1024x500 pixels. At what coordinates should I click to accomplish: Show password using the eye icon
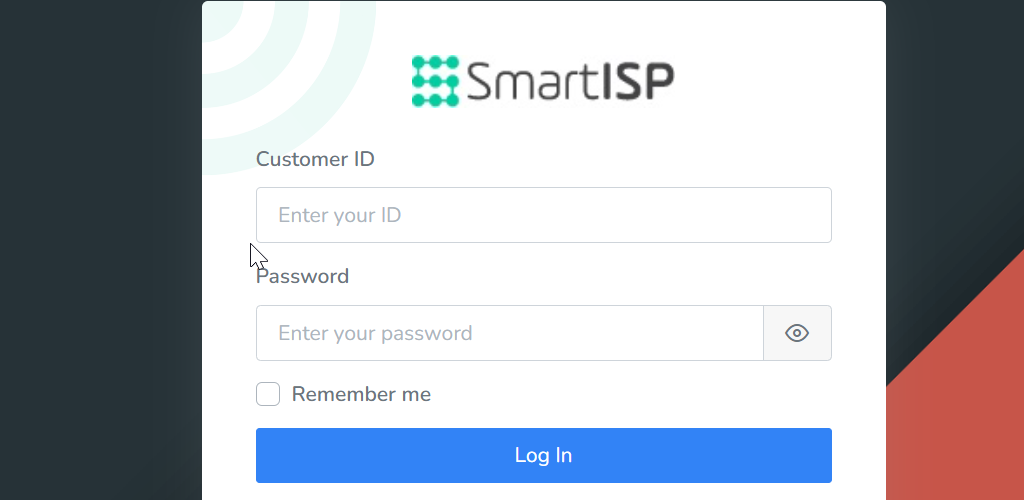point(797,333)
